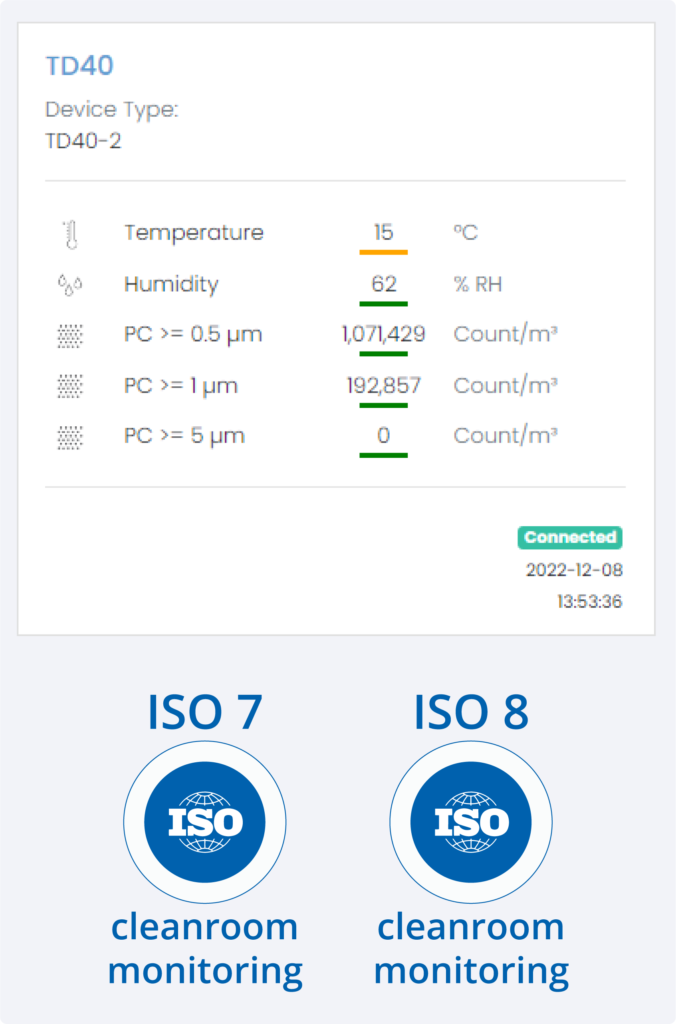This screenshot has width=676, height=1024.
Task: Click the green status bar under Humidity value
Action: point(383,304)
